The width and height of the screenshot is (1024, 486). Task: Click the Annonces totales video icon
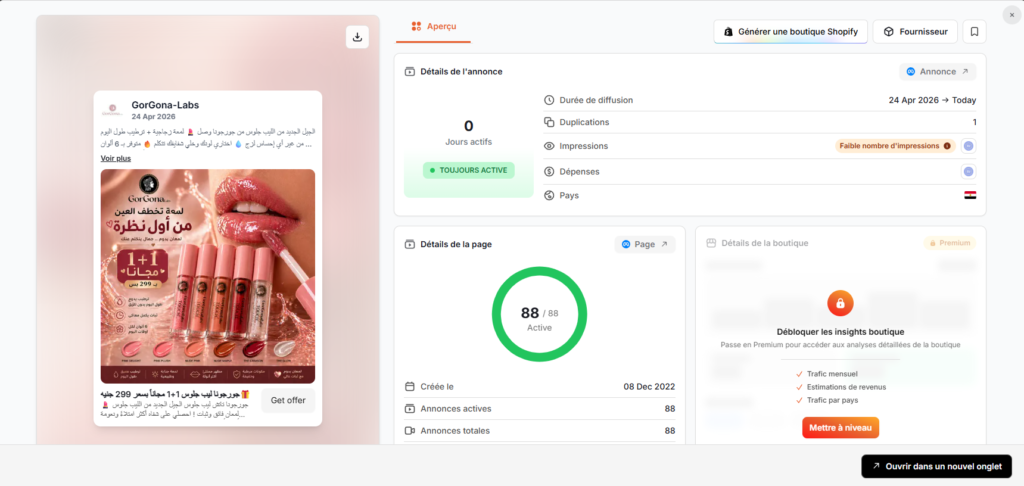[x=409, y=431]
